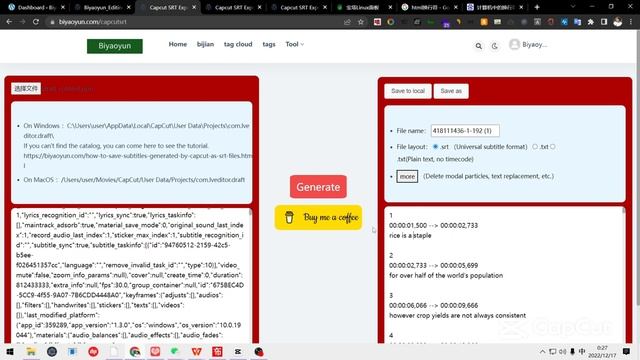Switch to the Biyaoyun_Editor browser tab
This screenshot has height=360, width=640.
102,7
